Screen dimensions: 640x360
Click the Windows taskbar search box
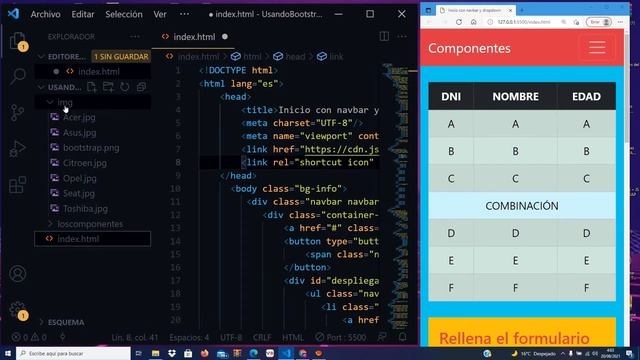point(73,353)
